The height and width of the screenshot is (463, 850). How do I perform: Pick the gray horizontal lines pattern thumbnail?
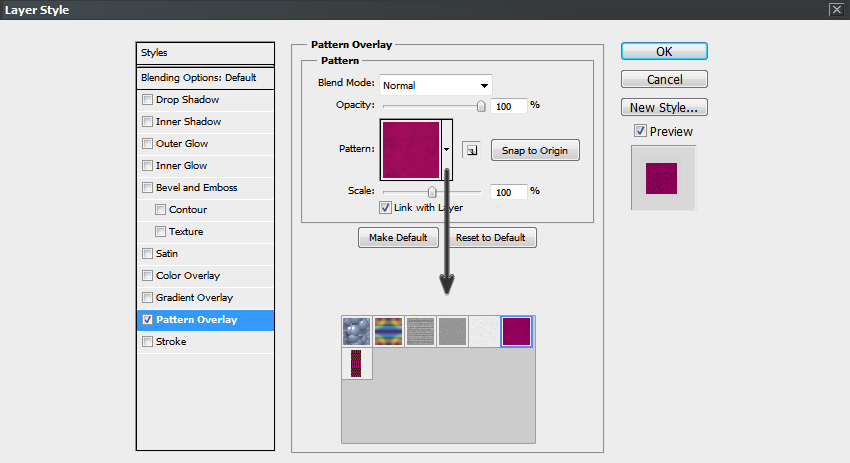420,331
